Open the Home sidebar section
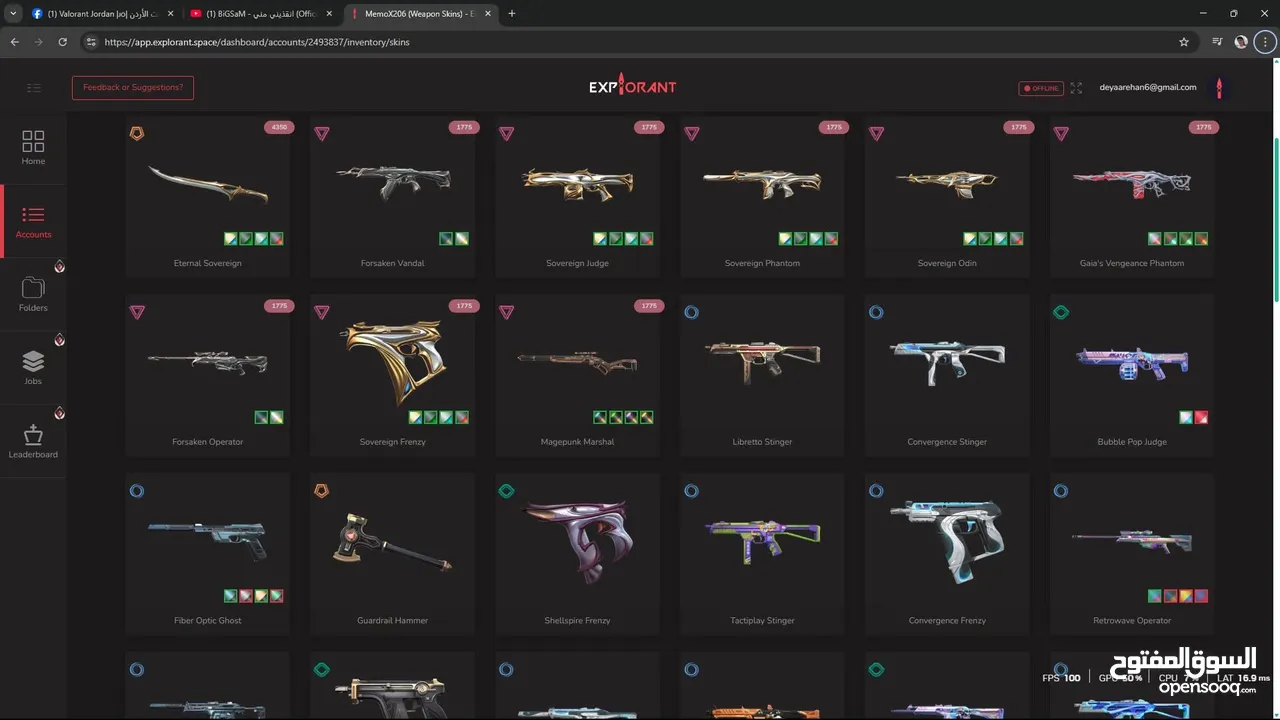 coord(33,148)
